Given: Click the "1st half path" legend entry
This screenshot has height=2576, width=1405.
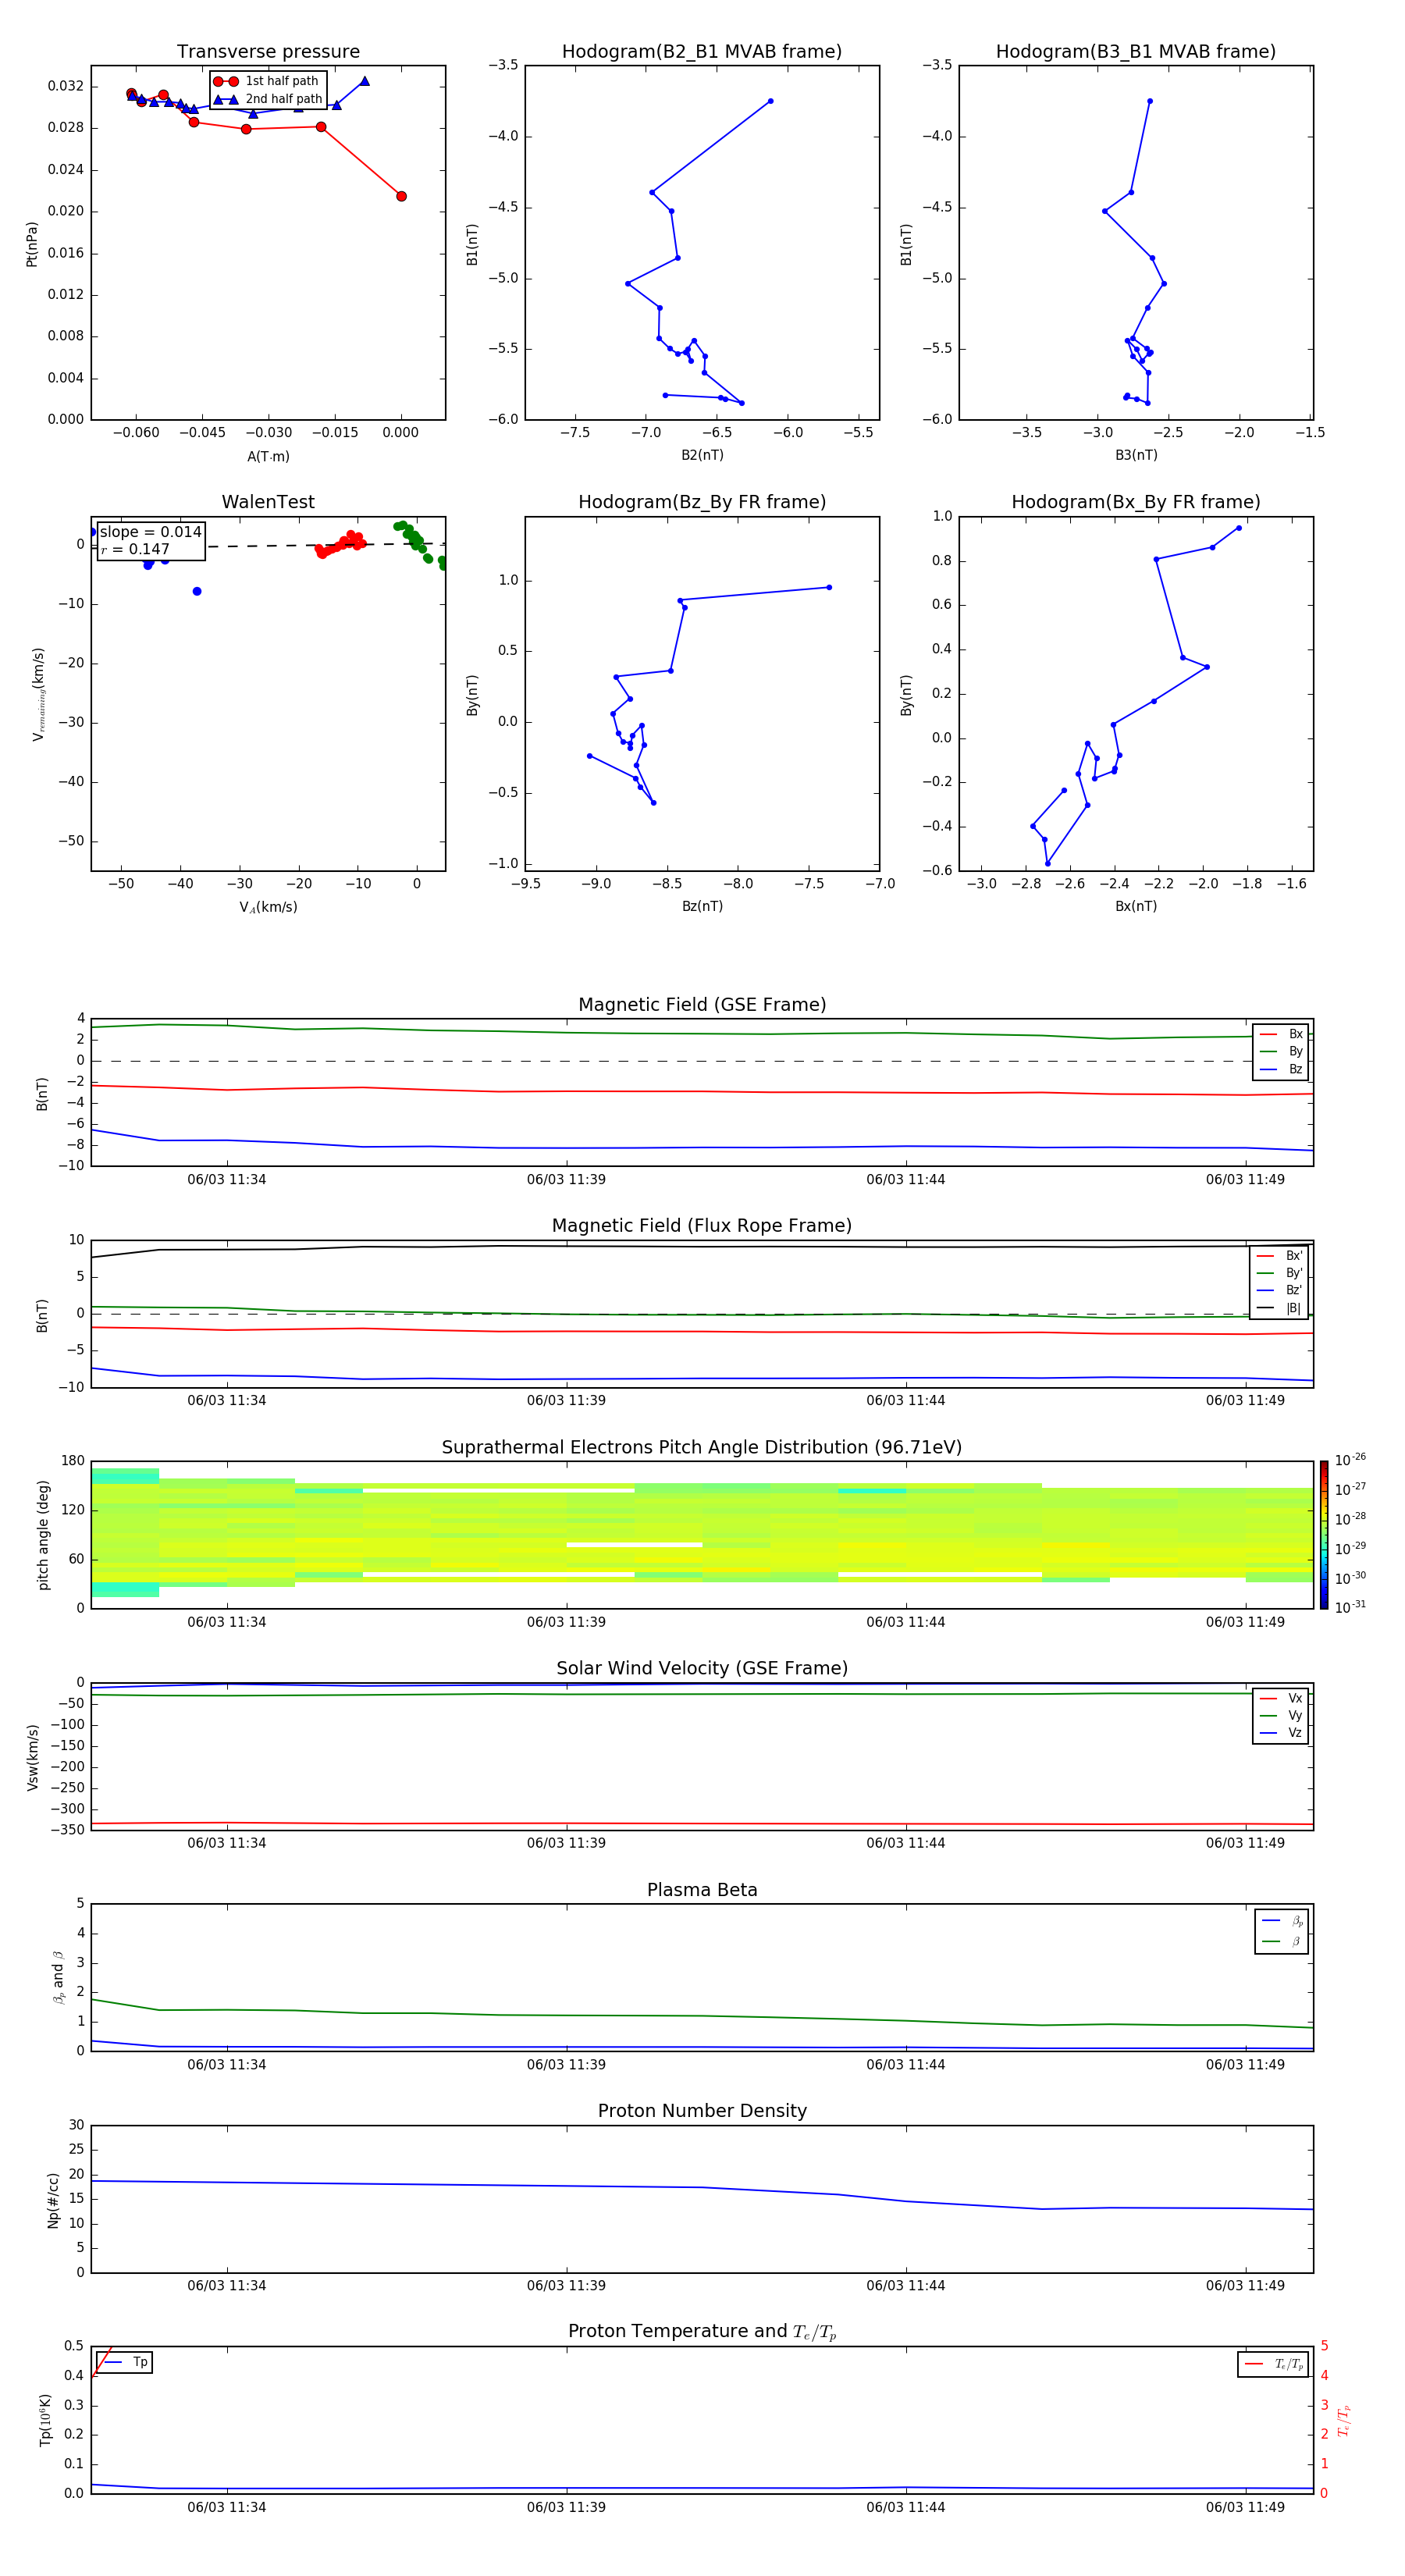Looking at the screenshot, I should [x=267, y=81].
